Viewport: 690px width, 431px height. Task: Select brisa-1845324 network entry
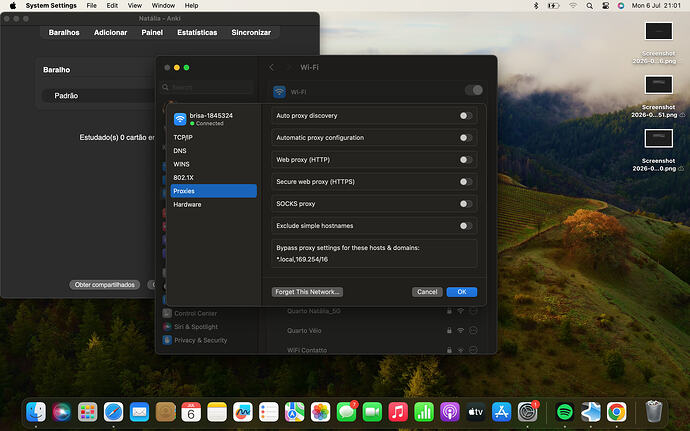pyautogui.click(x=213, y=119)
